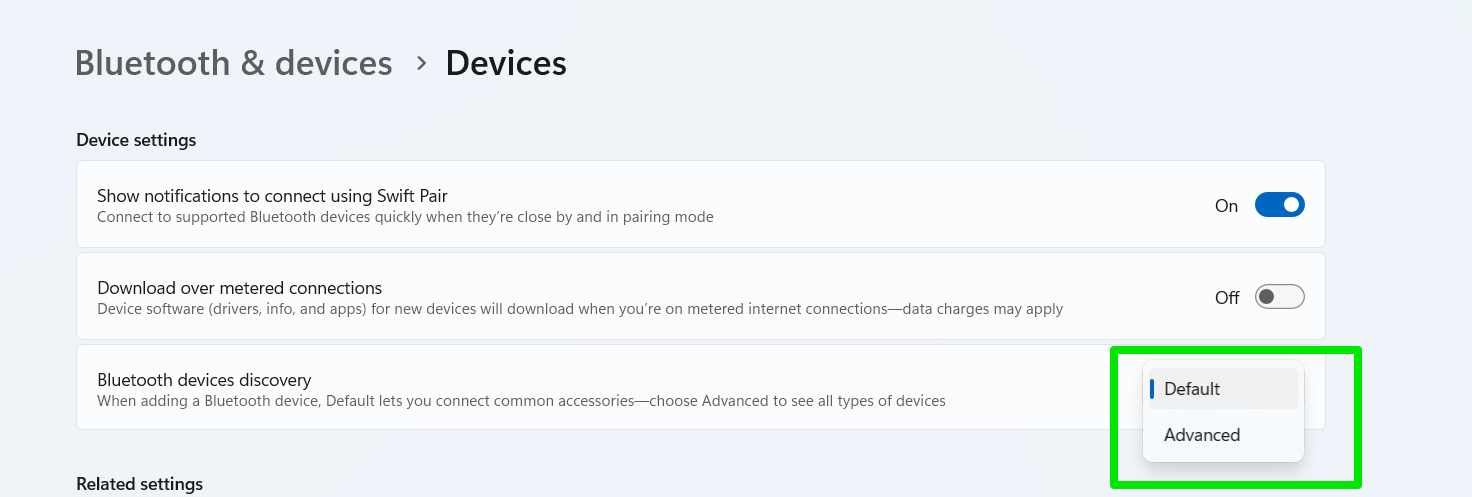Image resolution: width=1472 pixels, height=497 pixels.
Task: Click the Related settings section heading
Action: tap(139, 484)
